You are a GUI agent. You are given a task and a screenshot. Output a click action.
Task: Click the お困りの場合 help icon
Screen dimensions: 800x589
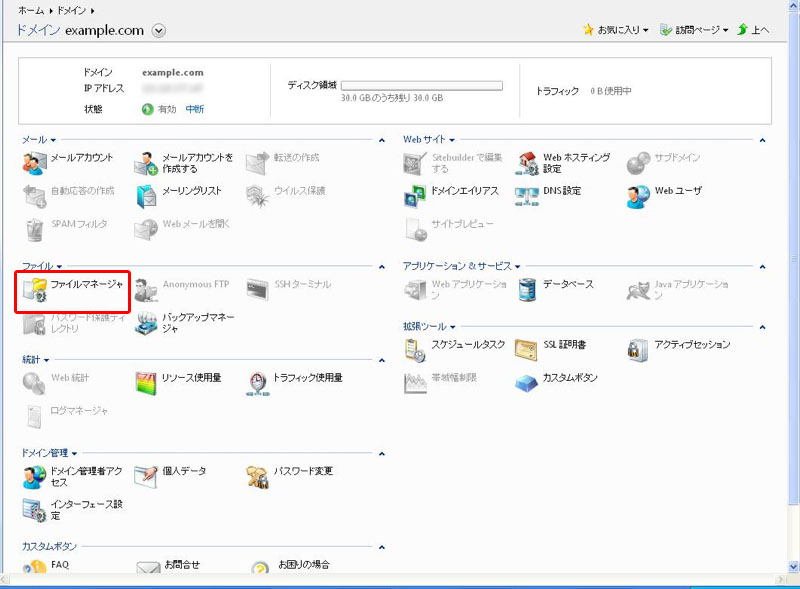(x=260, y=568)
